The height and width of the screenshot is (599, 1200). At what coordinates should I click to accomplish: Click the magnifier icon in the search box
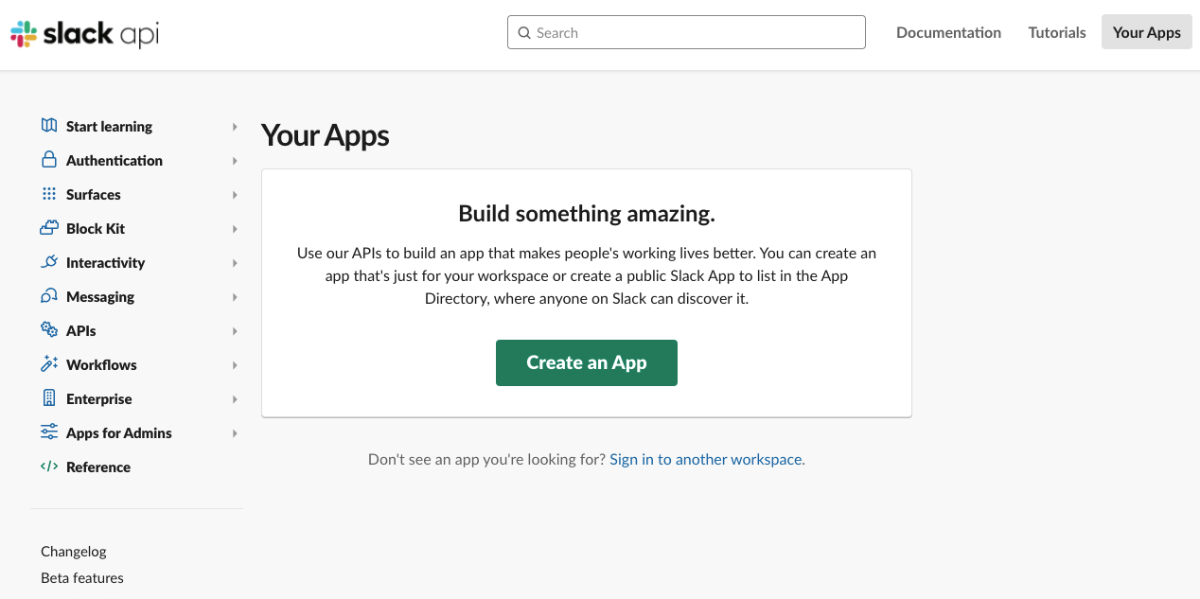click(525, 33)
